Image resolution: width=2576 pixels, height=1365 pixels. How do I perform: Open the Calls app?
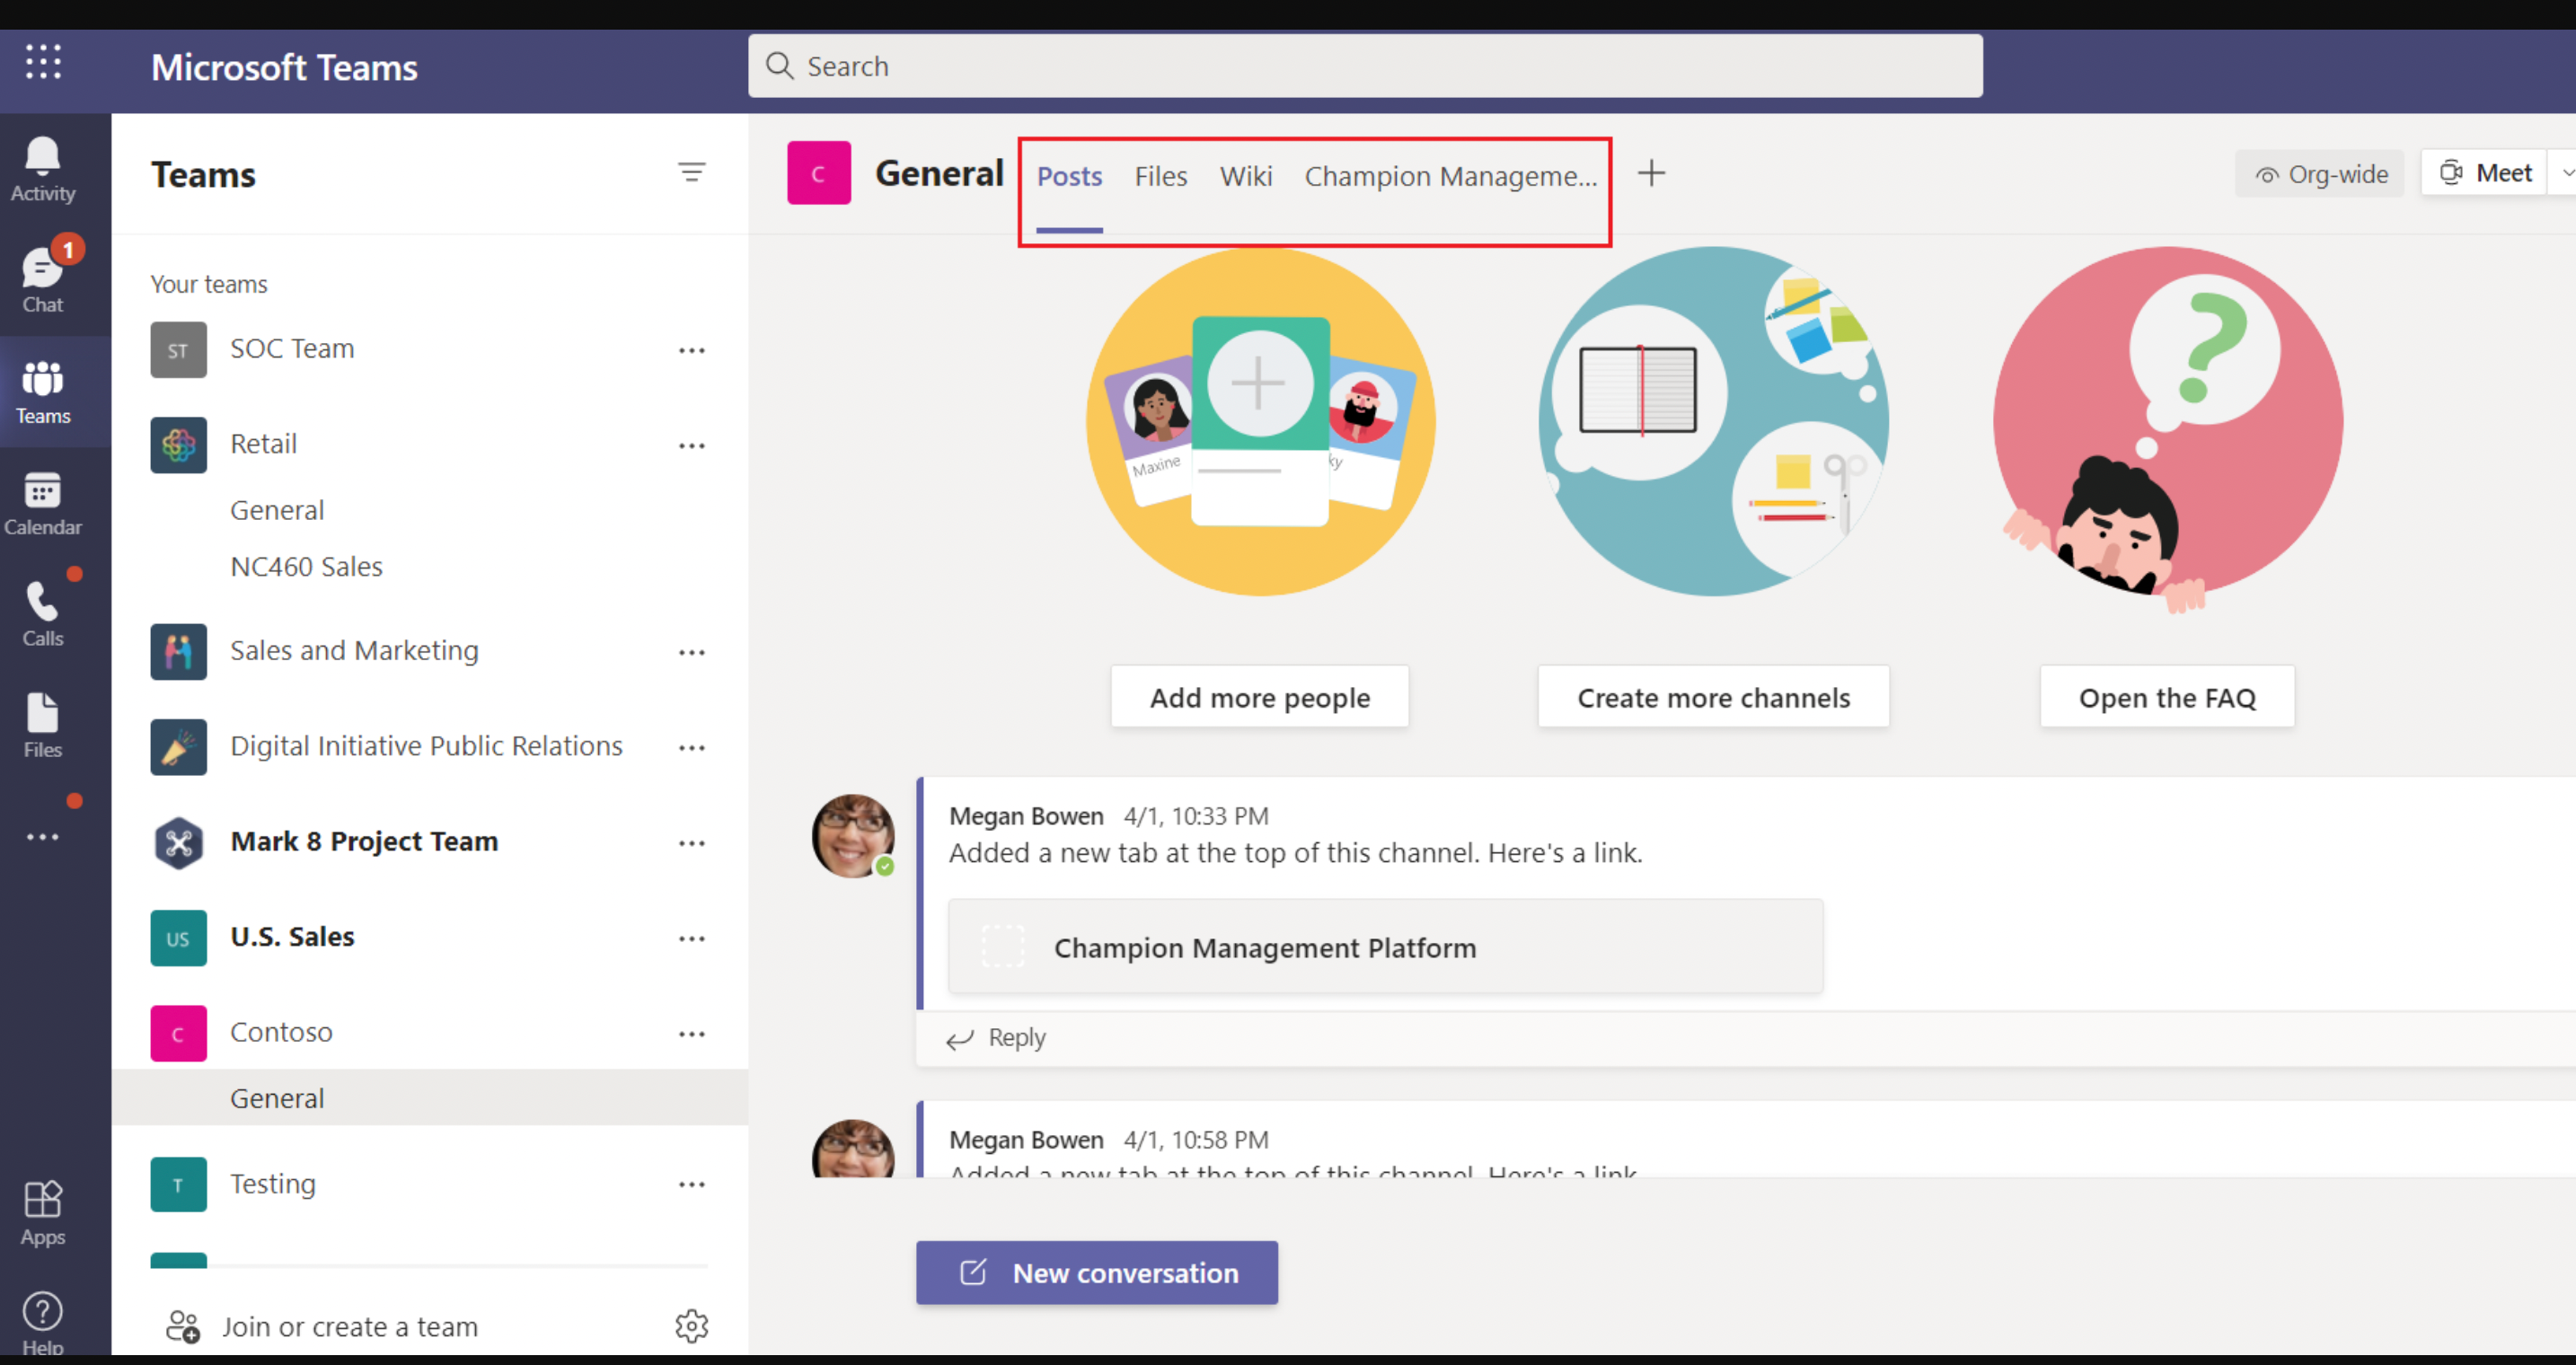(43, 614)
